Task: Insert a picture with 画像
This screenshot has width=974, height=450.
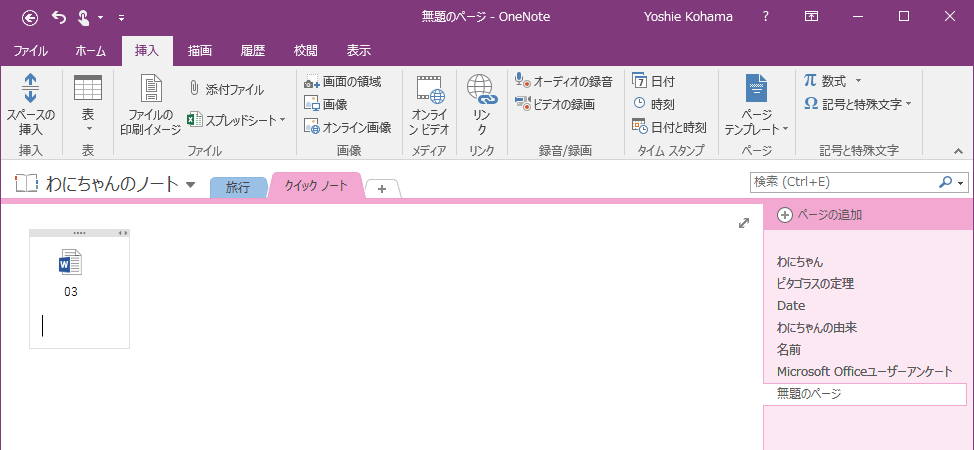Action: pos(325,104)
